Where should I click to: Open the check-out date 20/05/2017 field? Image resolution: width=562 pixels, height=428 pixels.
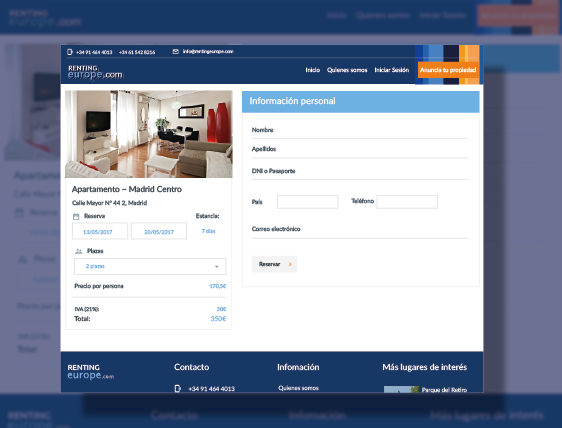tap(159, 231)
